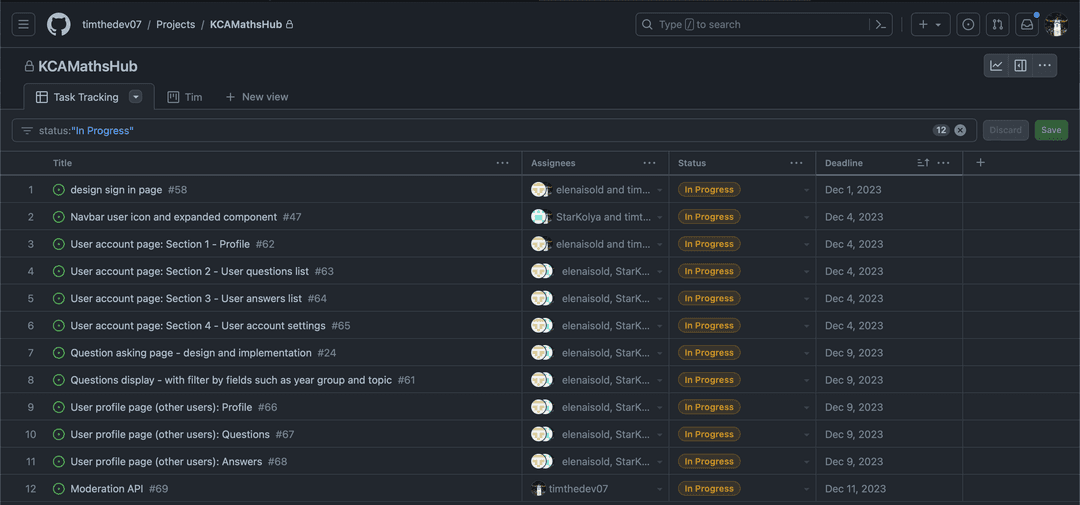Viewport: 1080px width, 505px height.
Task: Clear the status filter with X icon
Action: pyautogui.click(x=960, y=130)
